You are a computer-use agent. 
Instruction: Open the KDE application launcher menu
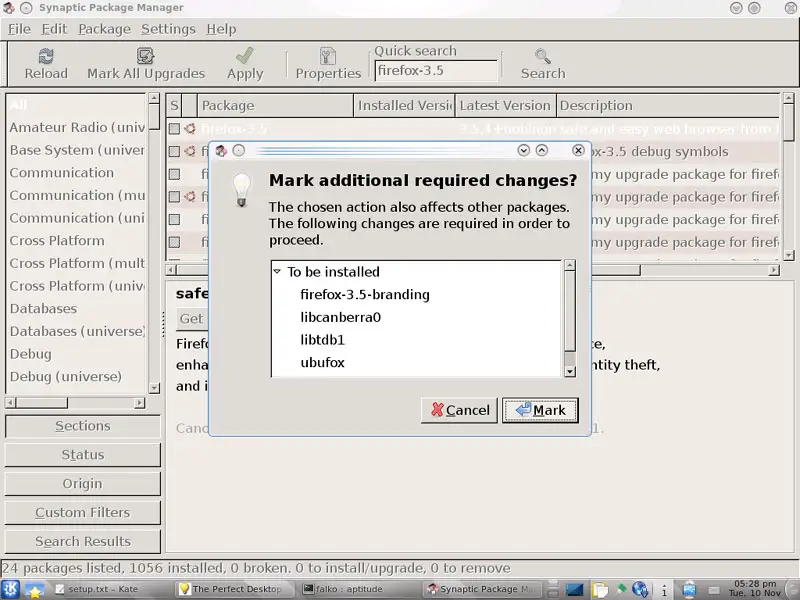[x=11, y=589]
